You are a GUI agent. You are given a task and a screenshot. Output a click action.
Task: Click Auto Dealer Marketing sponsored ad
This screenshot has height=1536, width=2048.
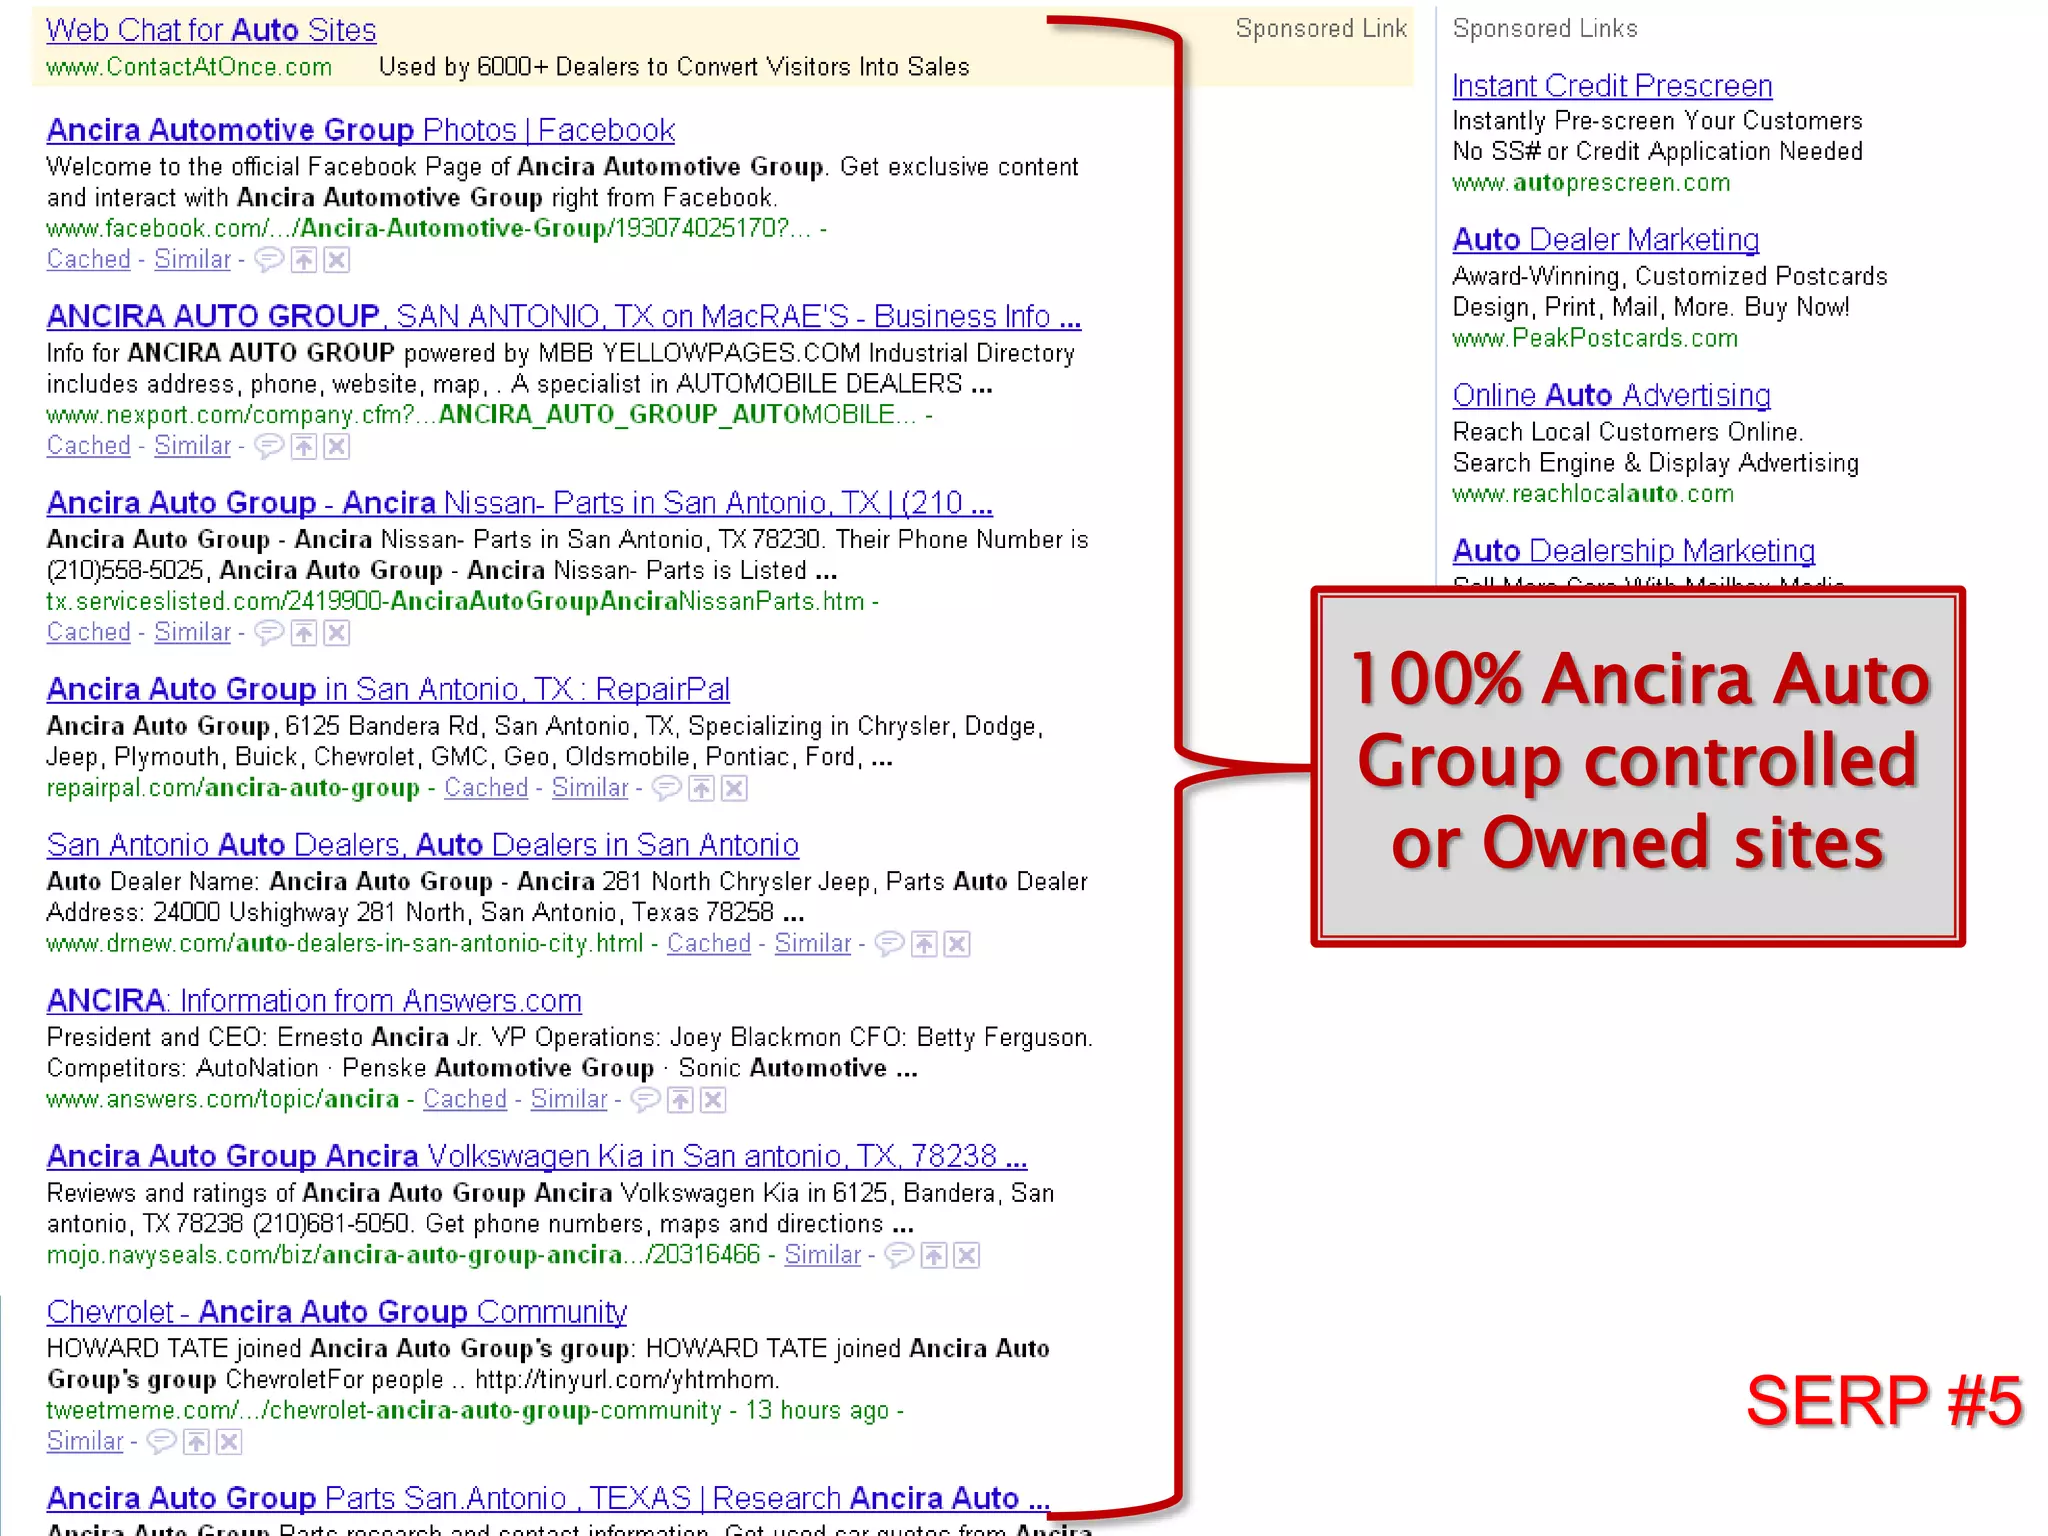point(1605,240)
